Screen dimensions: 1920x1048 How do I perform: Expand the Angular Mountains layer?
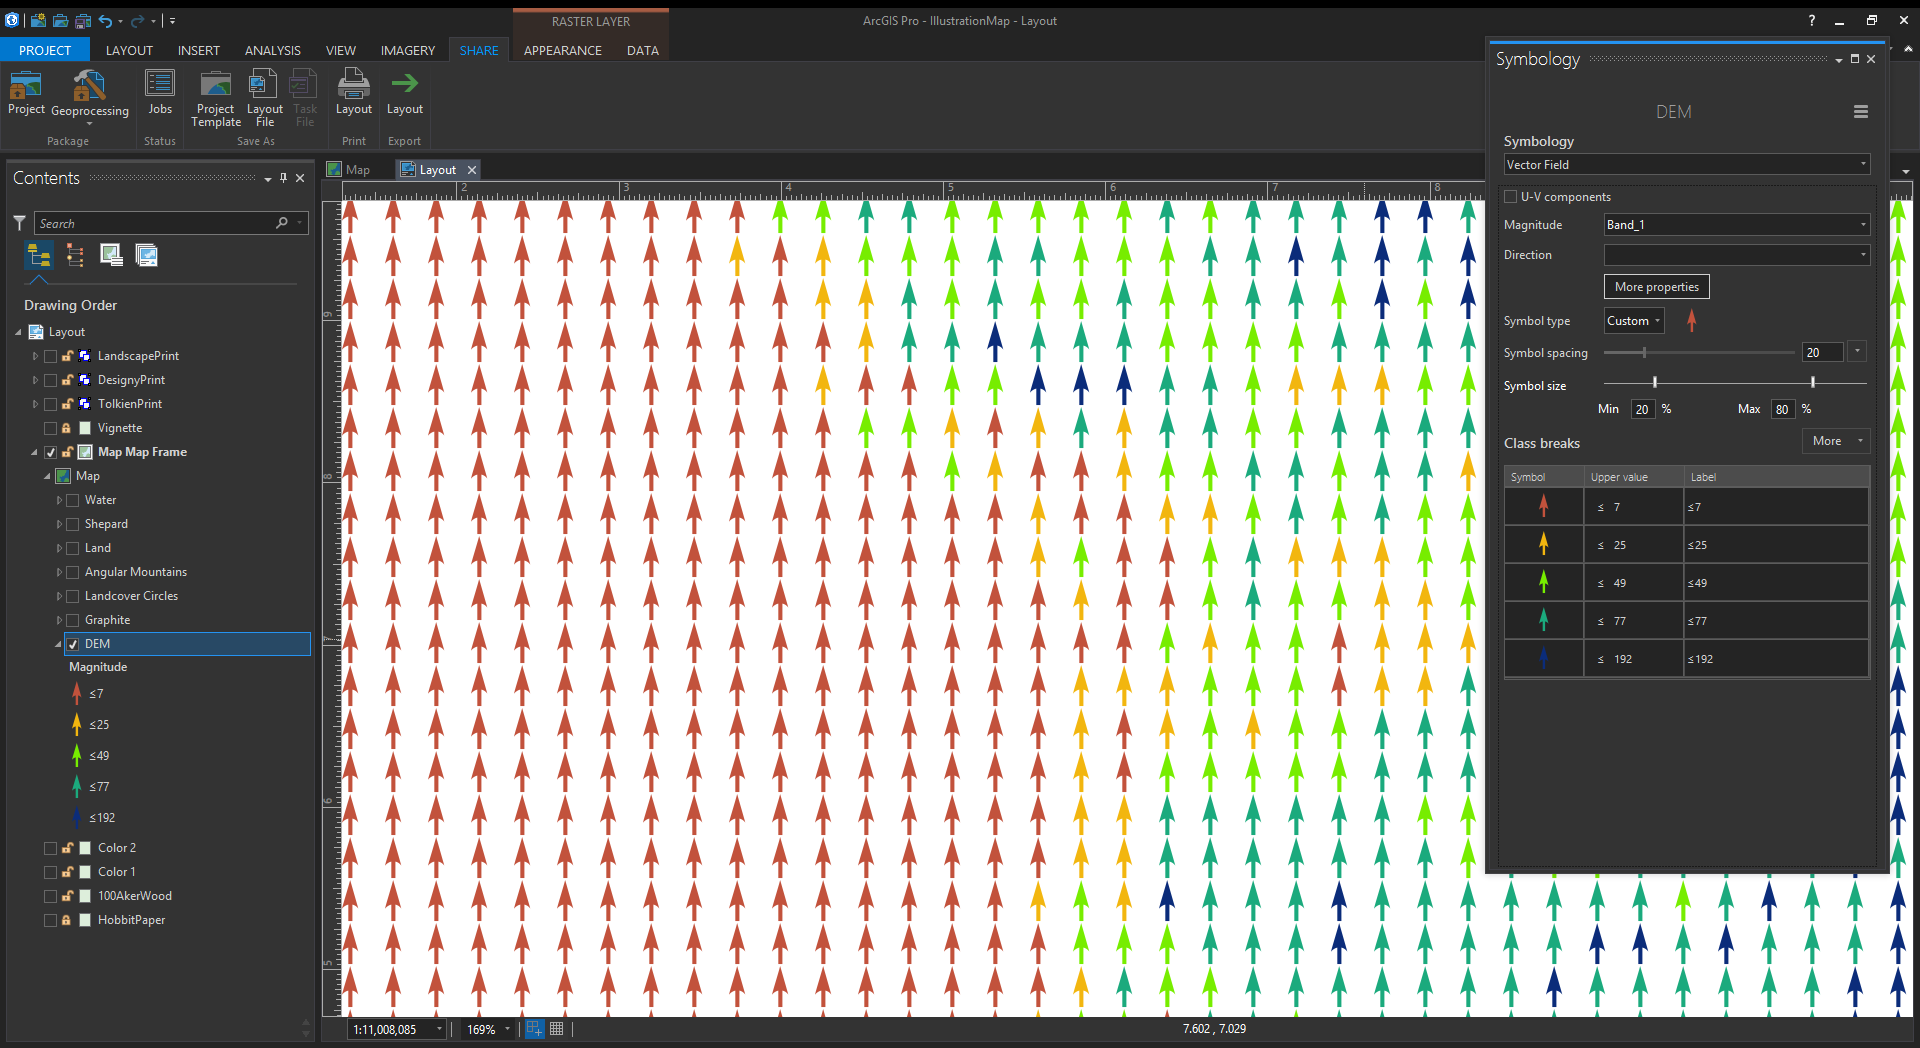click(59, 572)
